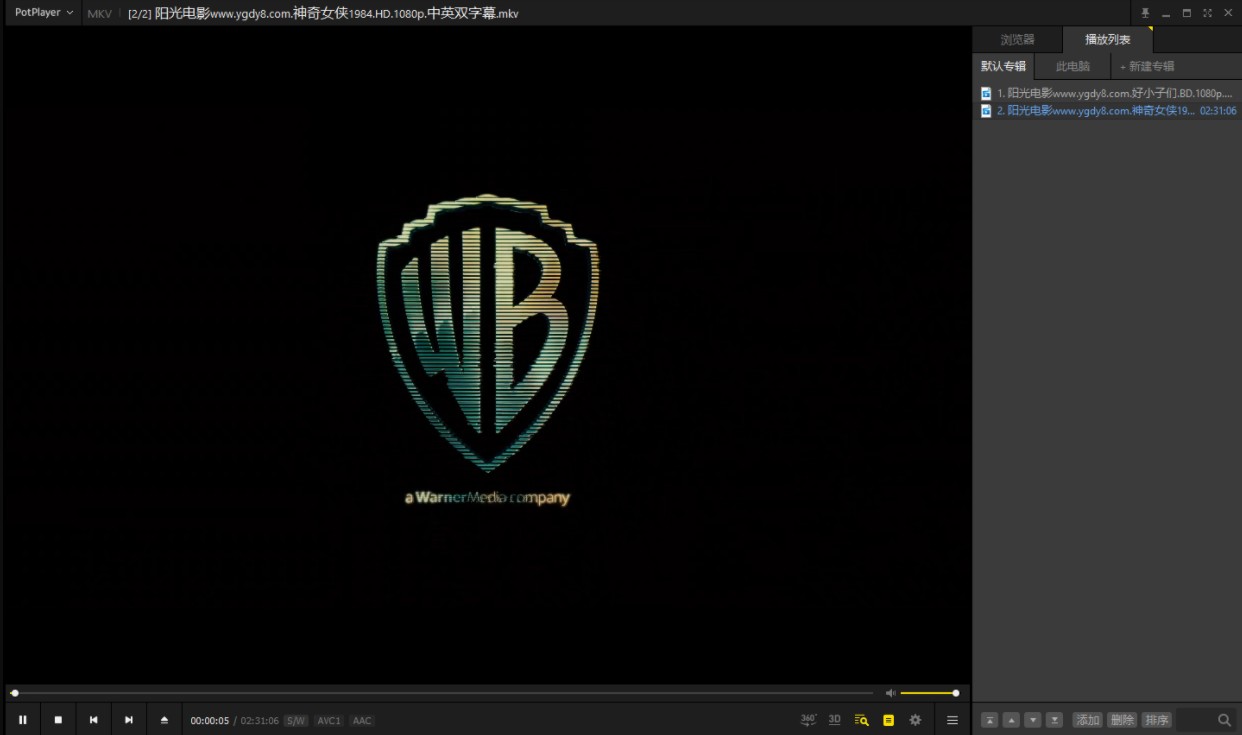
Task: Switch to the 浏览器 tab
Action: (x=1017, y=40)
